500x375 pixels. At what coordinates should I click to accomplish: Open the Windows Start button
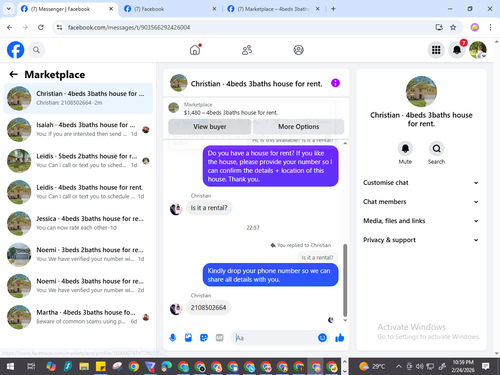(x=10, y=367)
